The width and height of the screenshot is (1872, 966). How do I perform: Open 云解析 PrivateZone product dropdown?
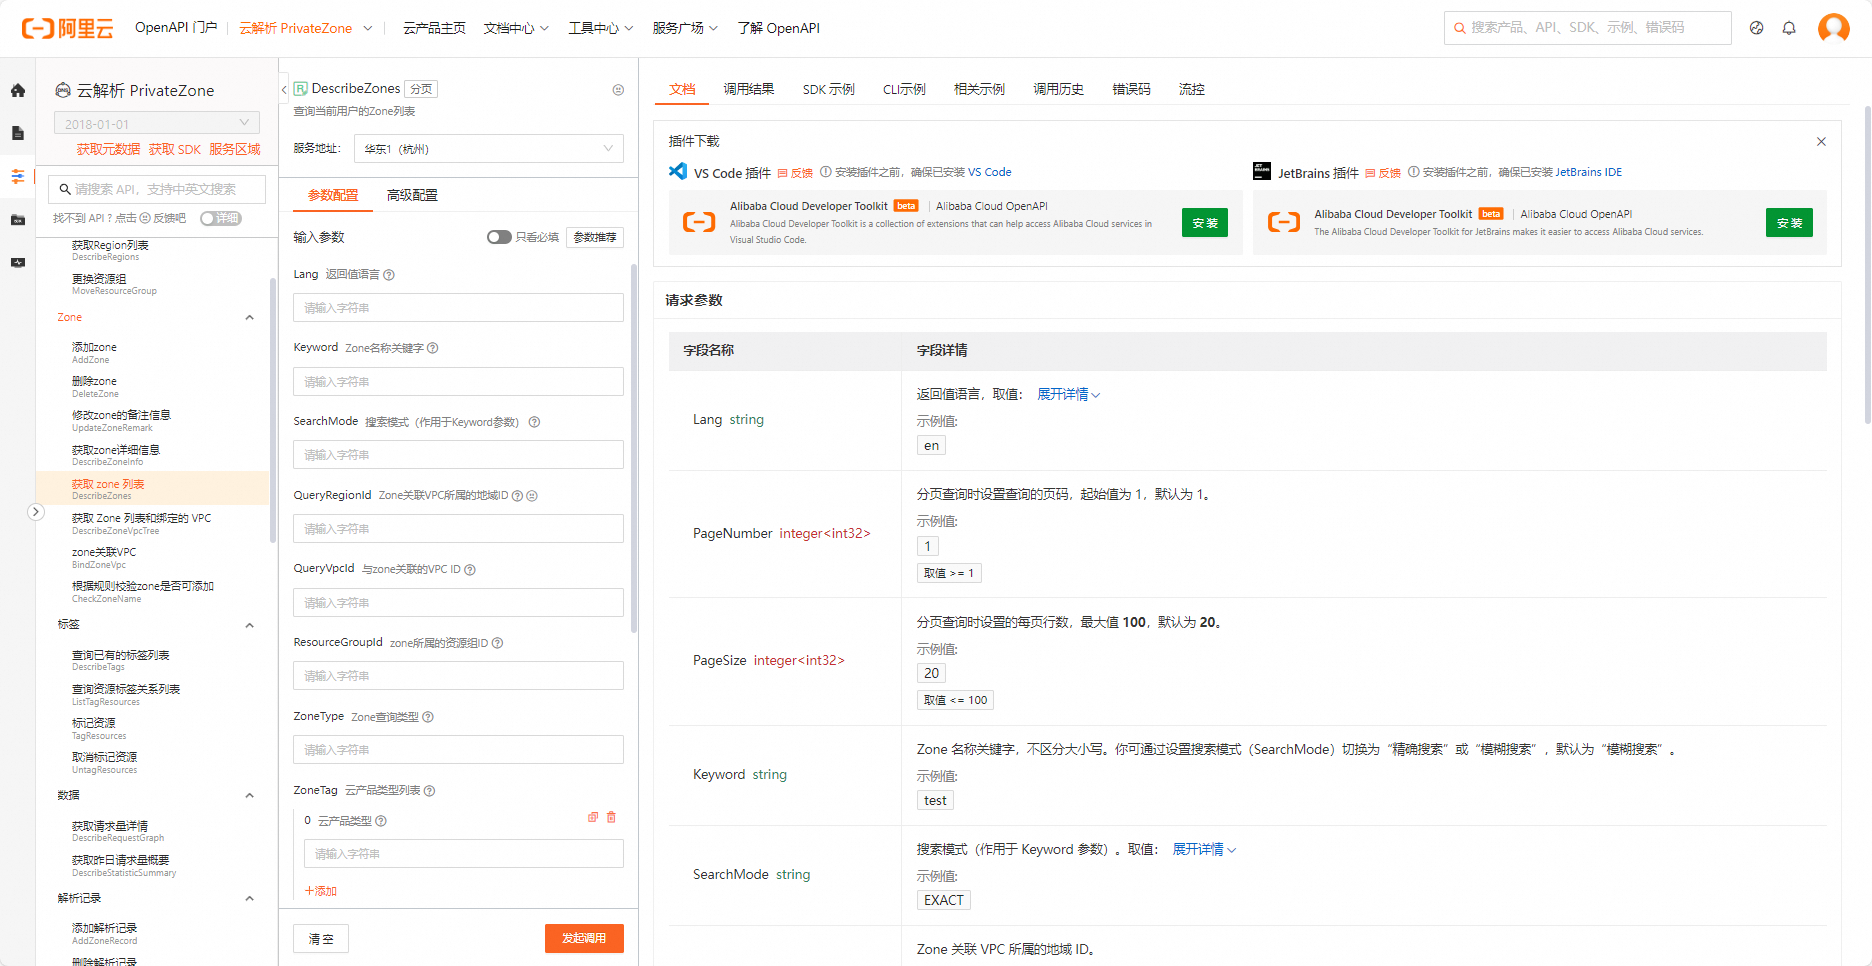pos(306,28)
